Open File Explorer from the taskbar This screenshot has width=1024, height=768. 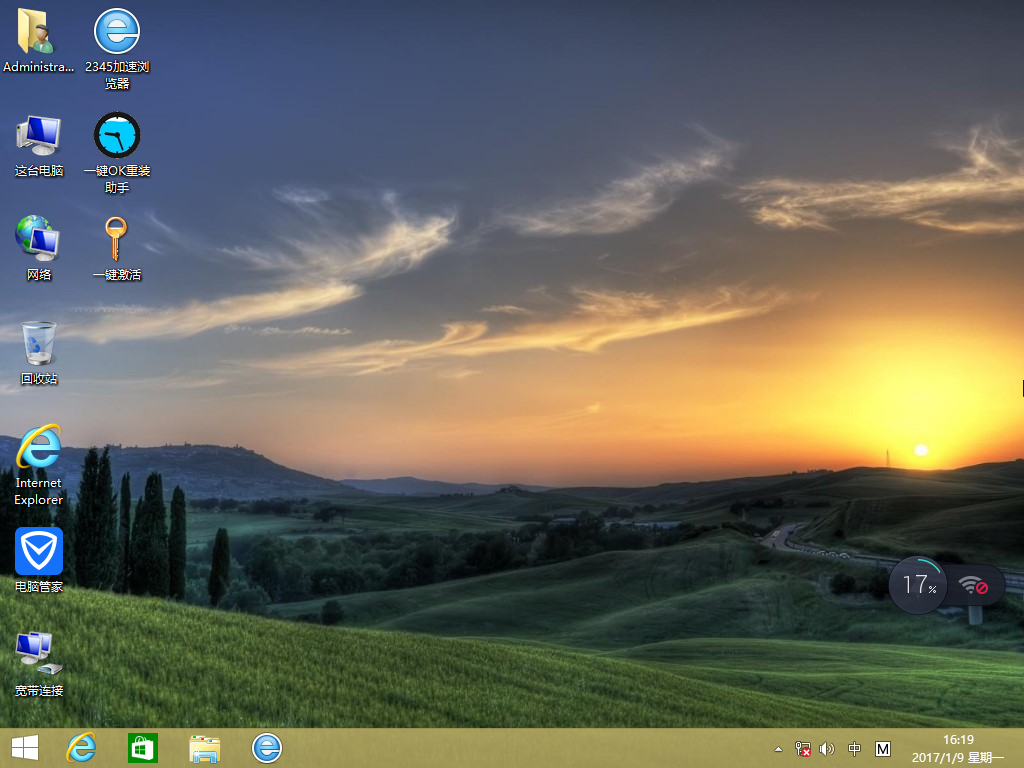pyautogui.click(x=205, y=748)
